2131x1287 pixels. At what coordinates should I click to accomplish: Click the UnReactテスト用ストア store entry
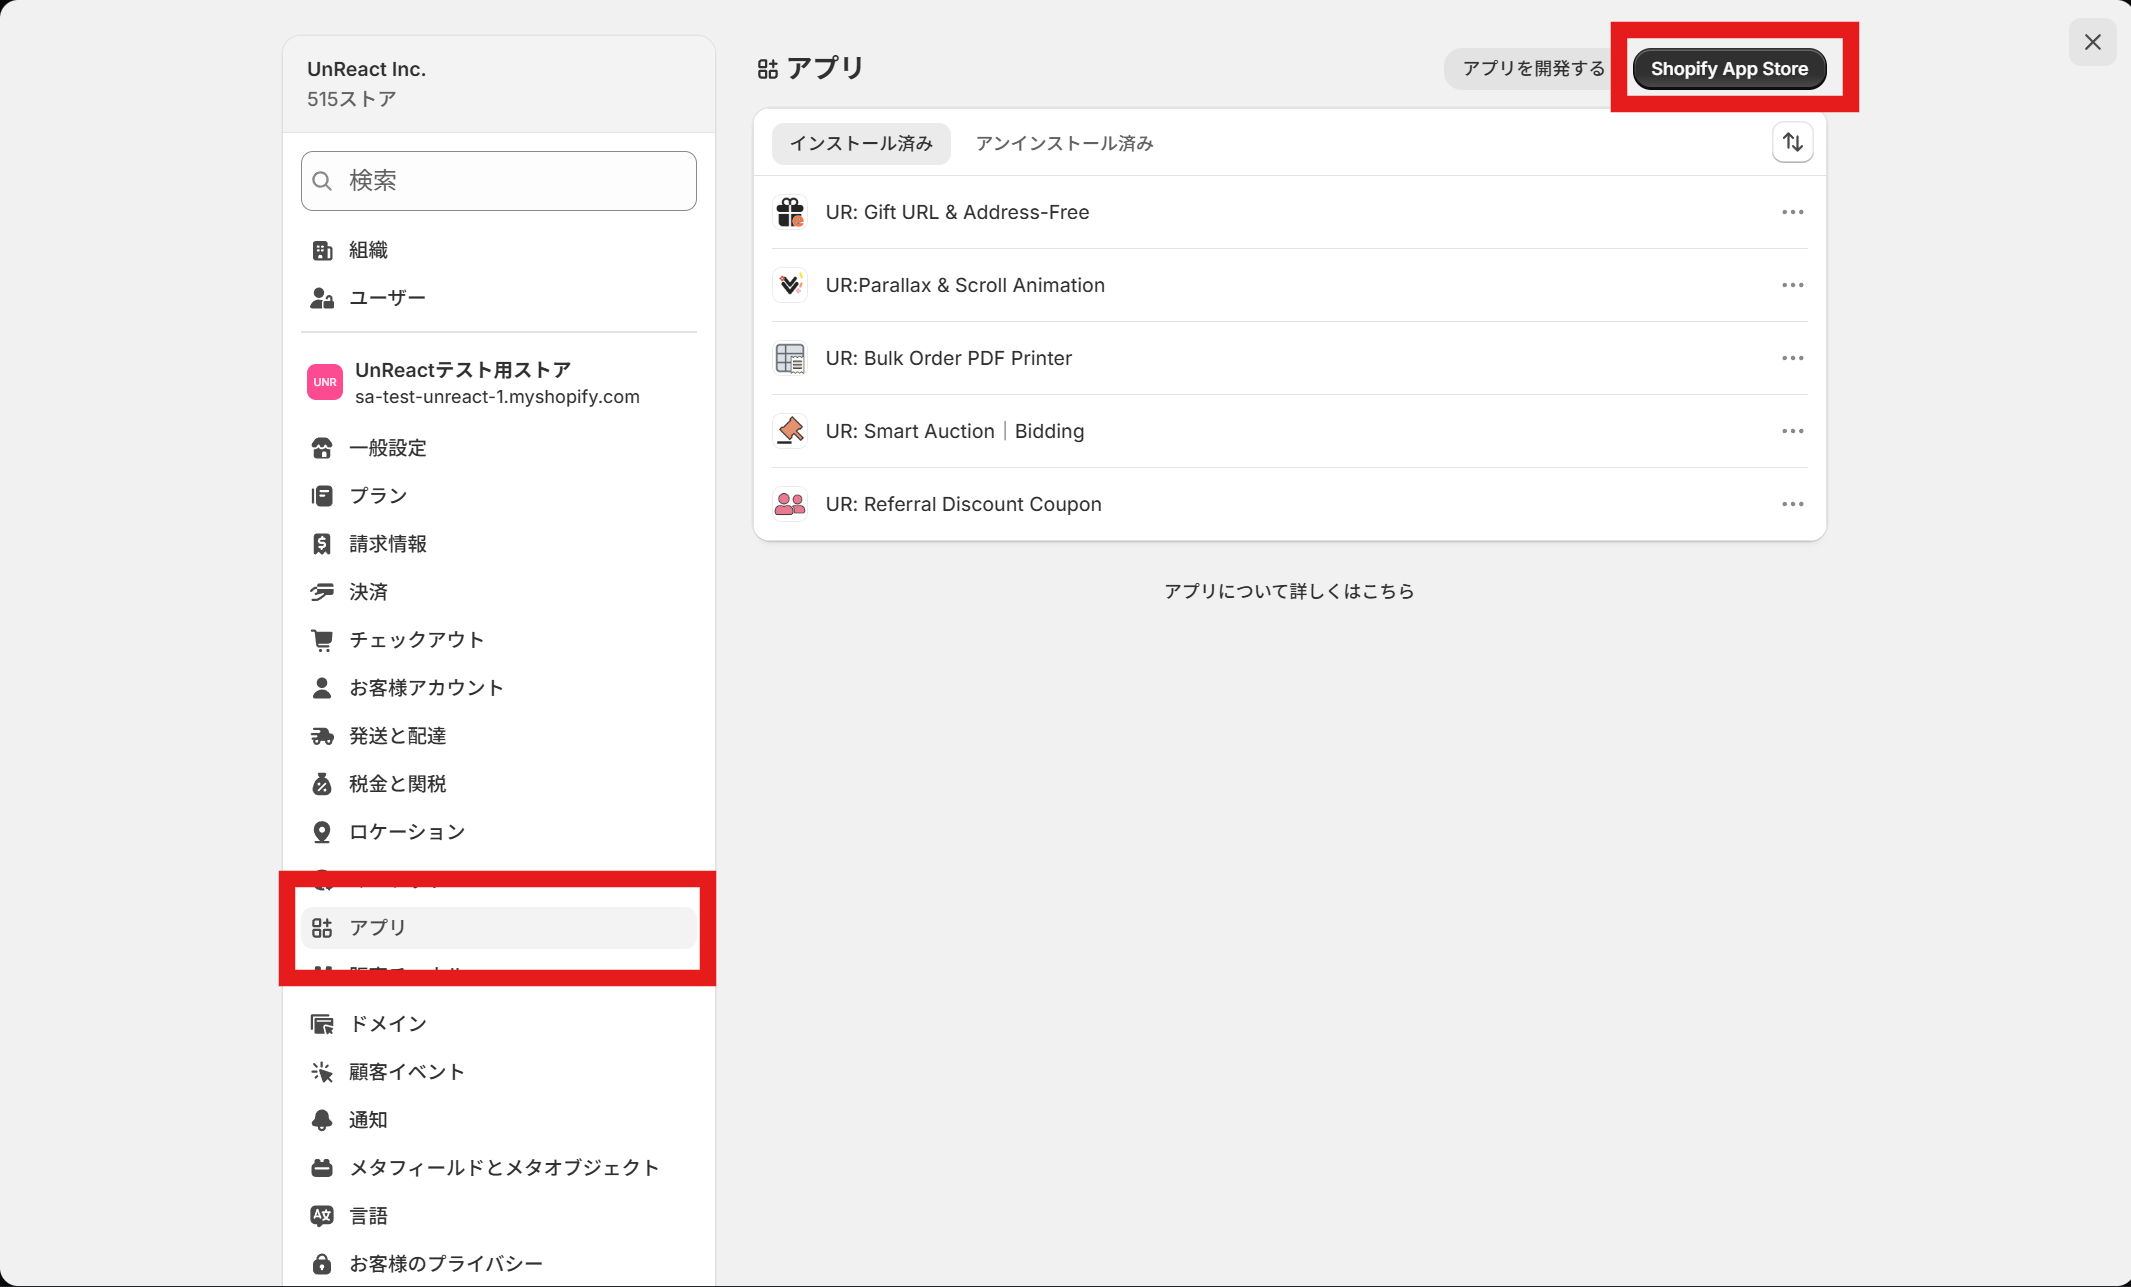[x=498, y=382]
